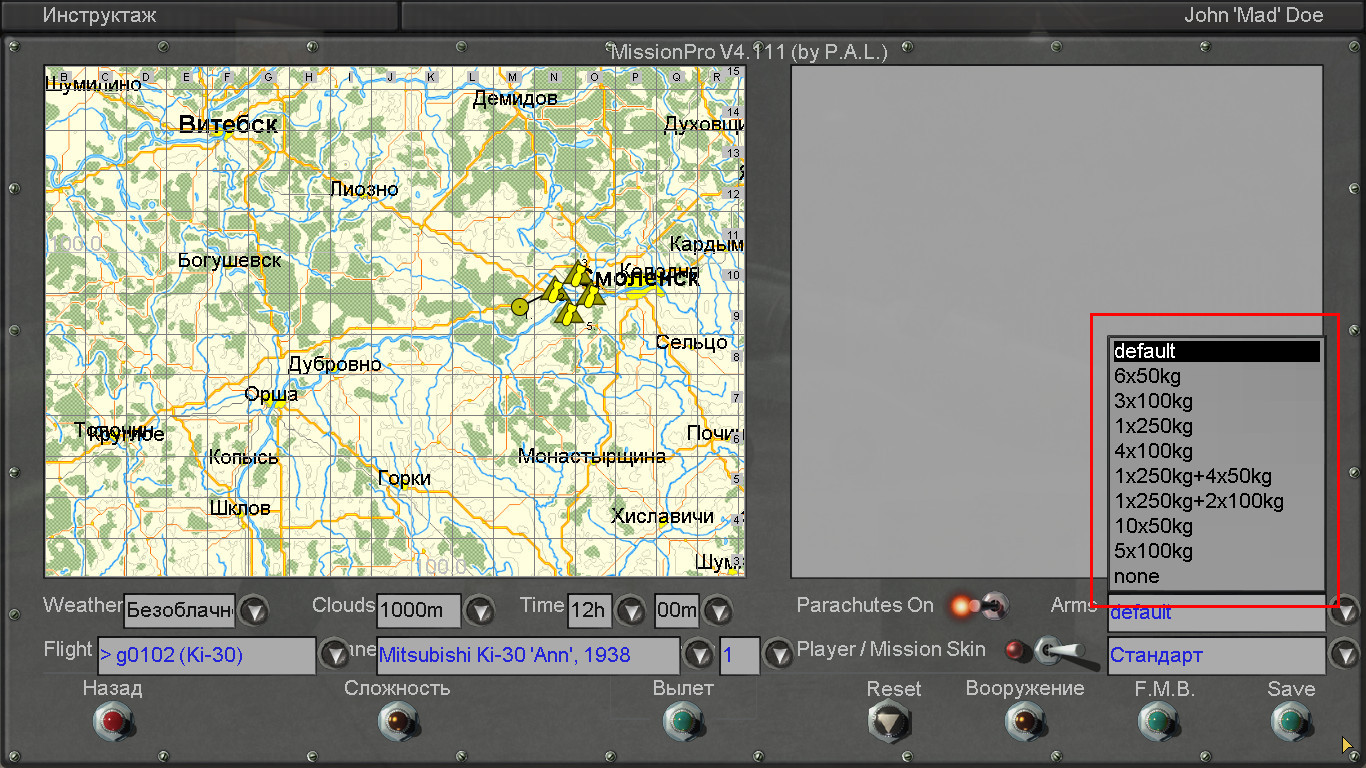Click the g0102 (Ki-30) flight field
Image resolution: width=1366 pixels, height=768 pixels.
click(x=206, y=656)
